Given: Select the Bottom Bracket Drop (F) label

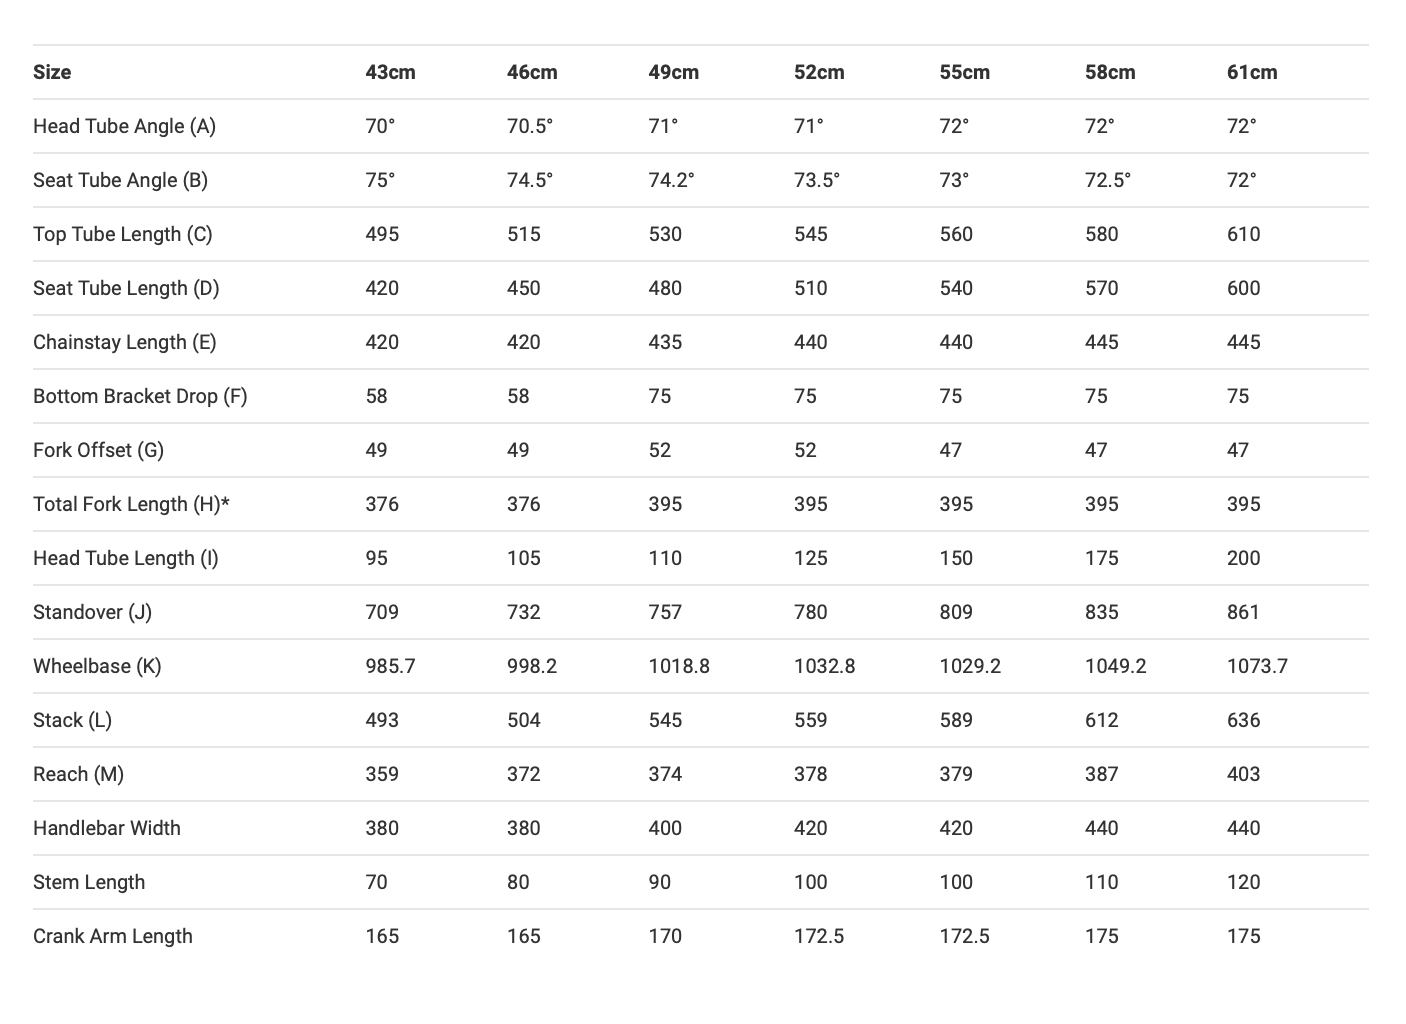Looking at the screenshot, I should click(140, 396).
